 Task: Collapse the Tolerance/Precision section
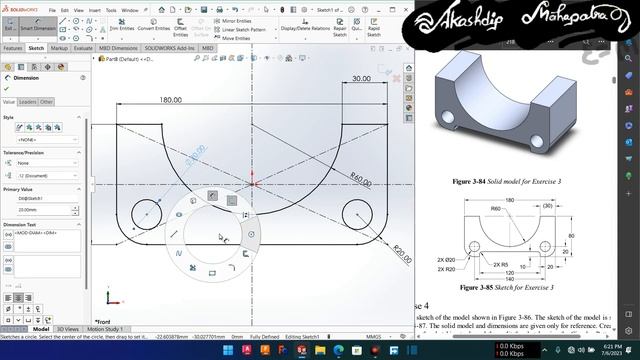(79, 152)
